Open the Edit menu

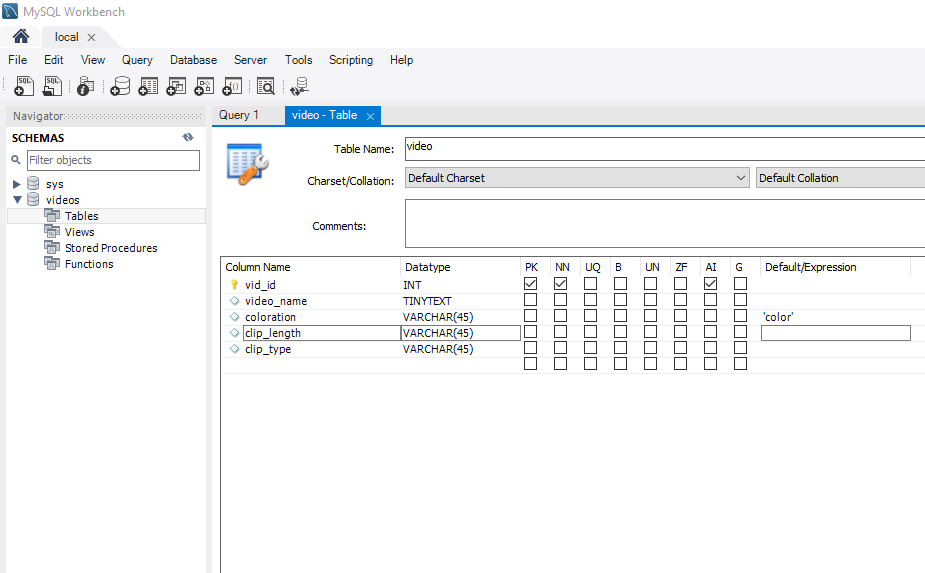coord(53,60)
